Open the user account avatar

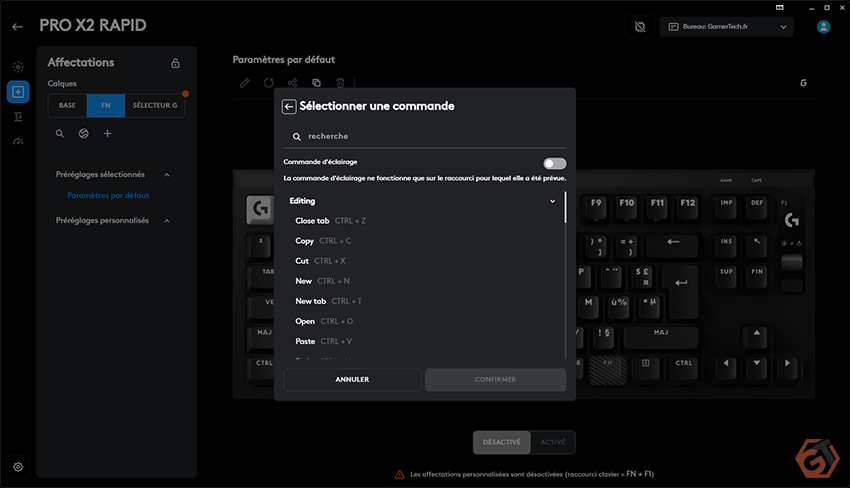pyautogui.click(x=823, y=27)
